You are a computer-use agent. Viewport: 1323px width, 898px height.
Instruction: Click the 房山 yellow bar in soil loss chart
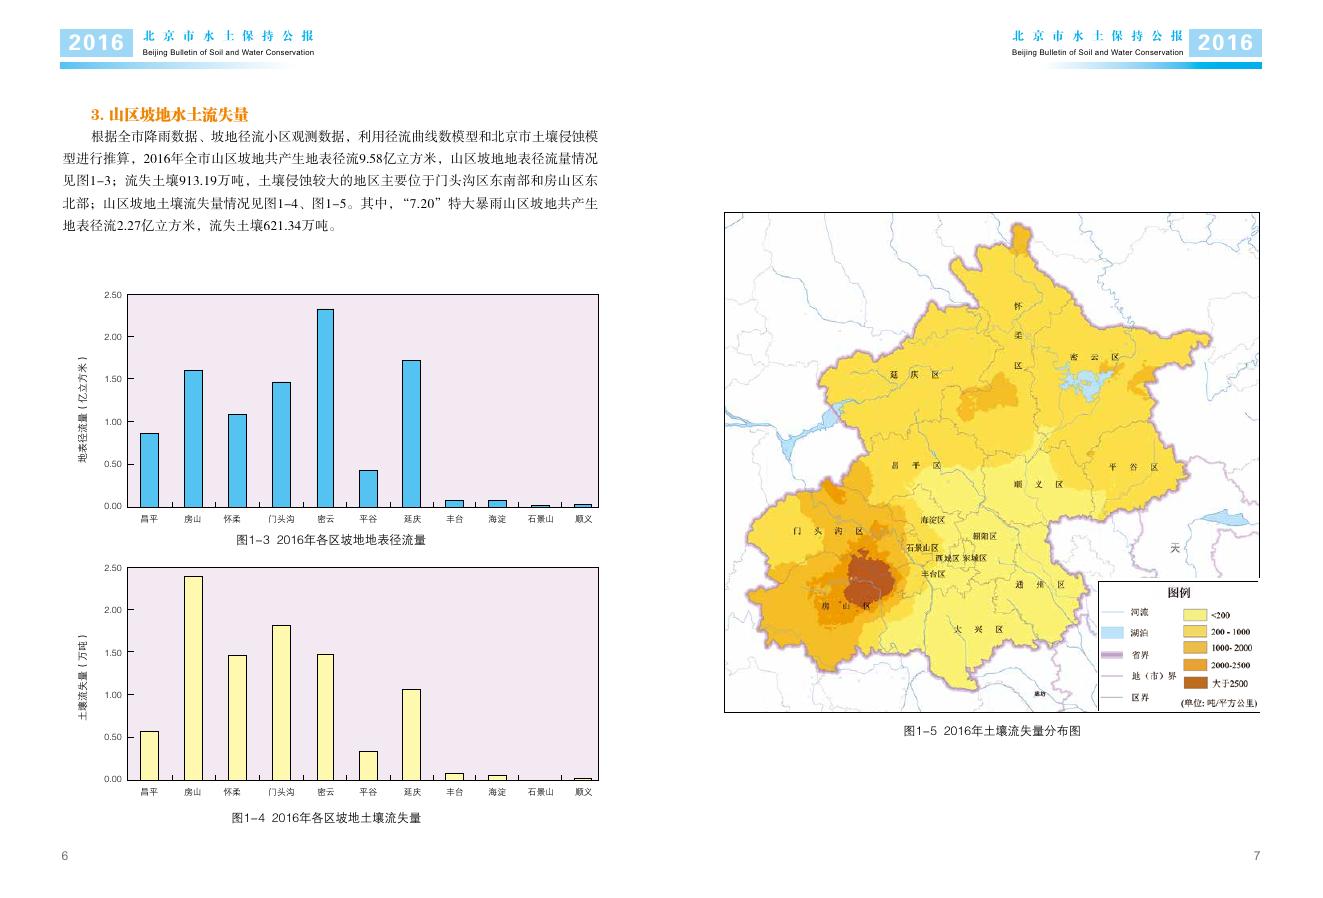pos(193,677)
